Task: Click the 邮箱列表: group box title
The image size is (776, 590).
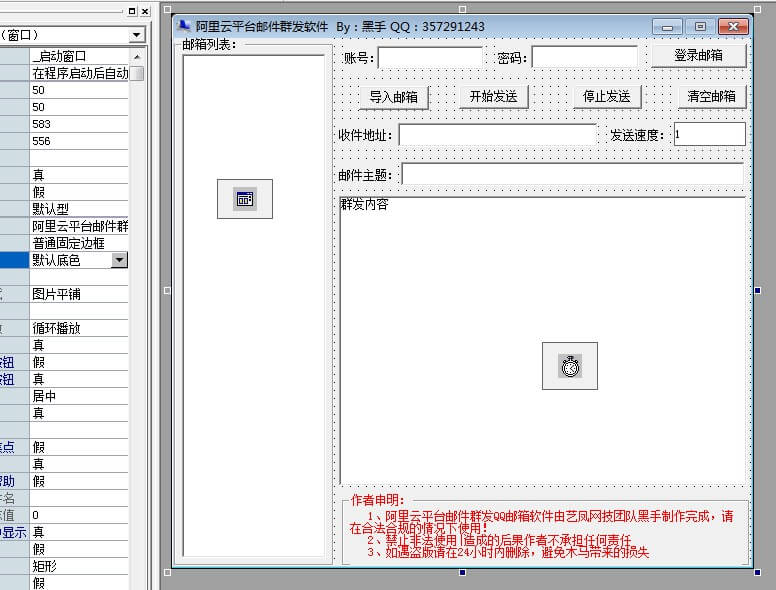Action: pyautogui.click(x=210, y=45)
